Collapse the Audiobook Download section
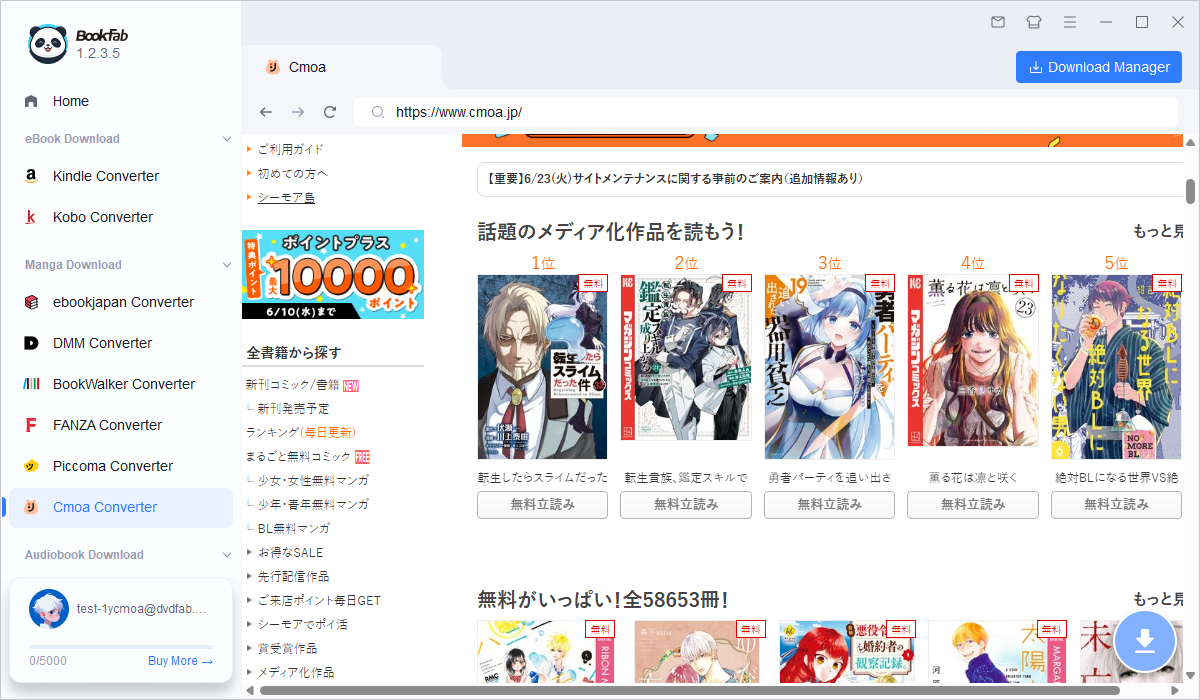This screenshot has height=700, width=1200. click(225, 555)
